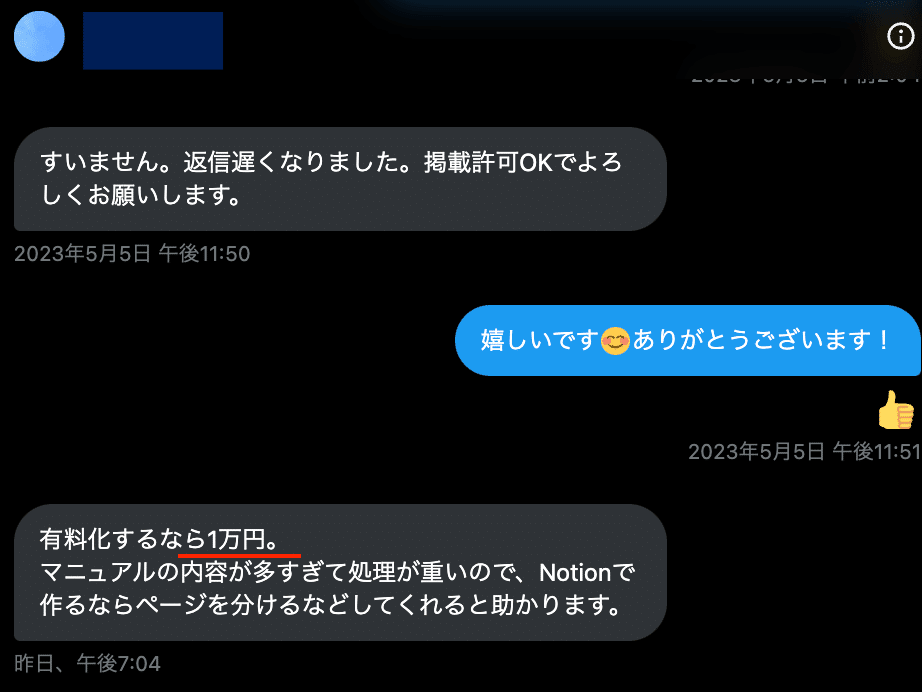Select the message starting with 有料化するなら

coord(340,572)
